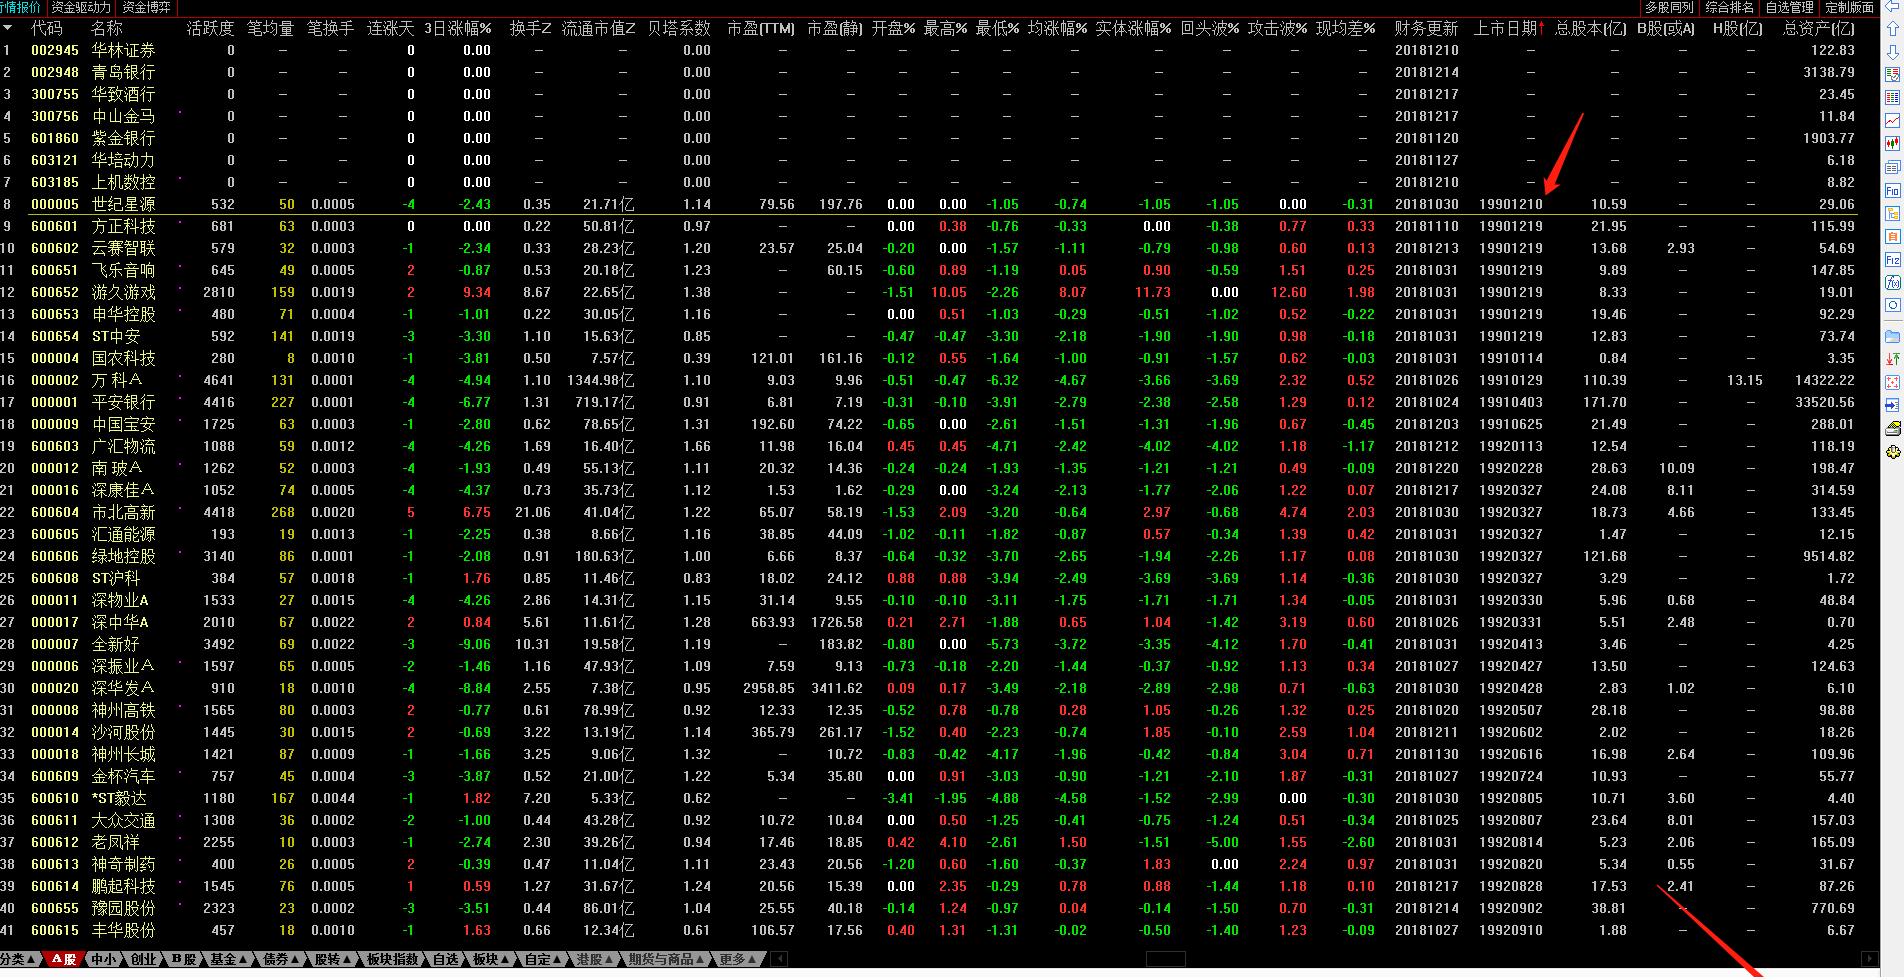Click the red dotted square sidebar icon
1904x977 pixels.
(x=1892, y=382)
